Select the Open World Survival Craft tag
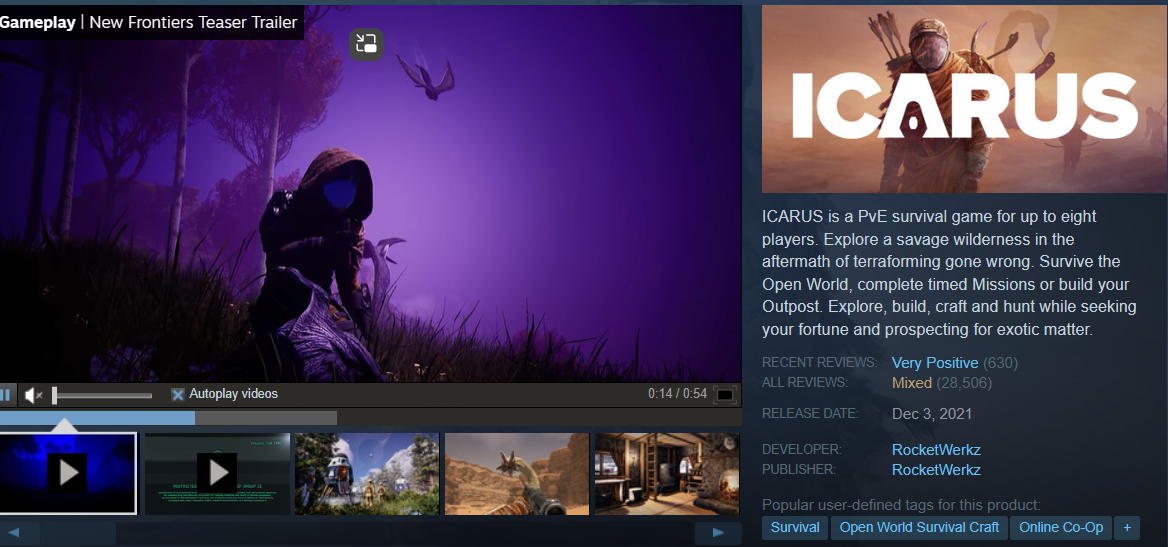Image resolution: width=1168 pixels, height=547 pixels. point(919,528)
